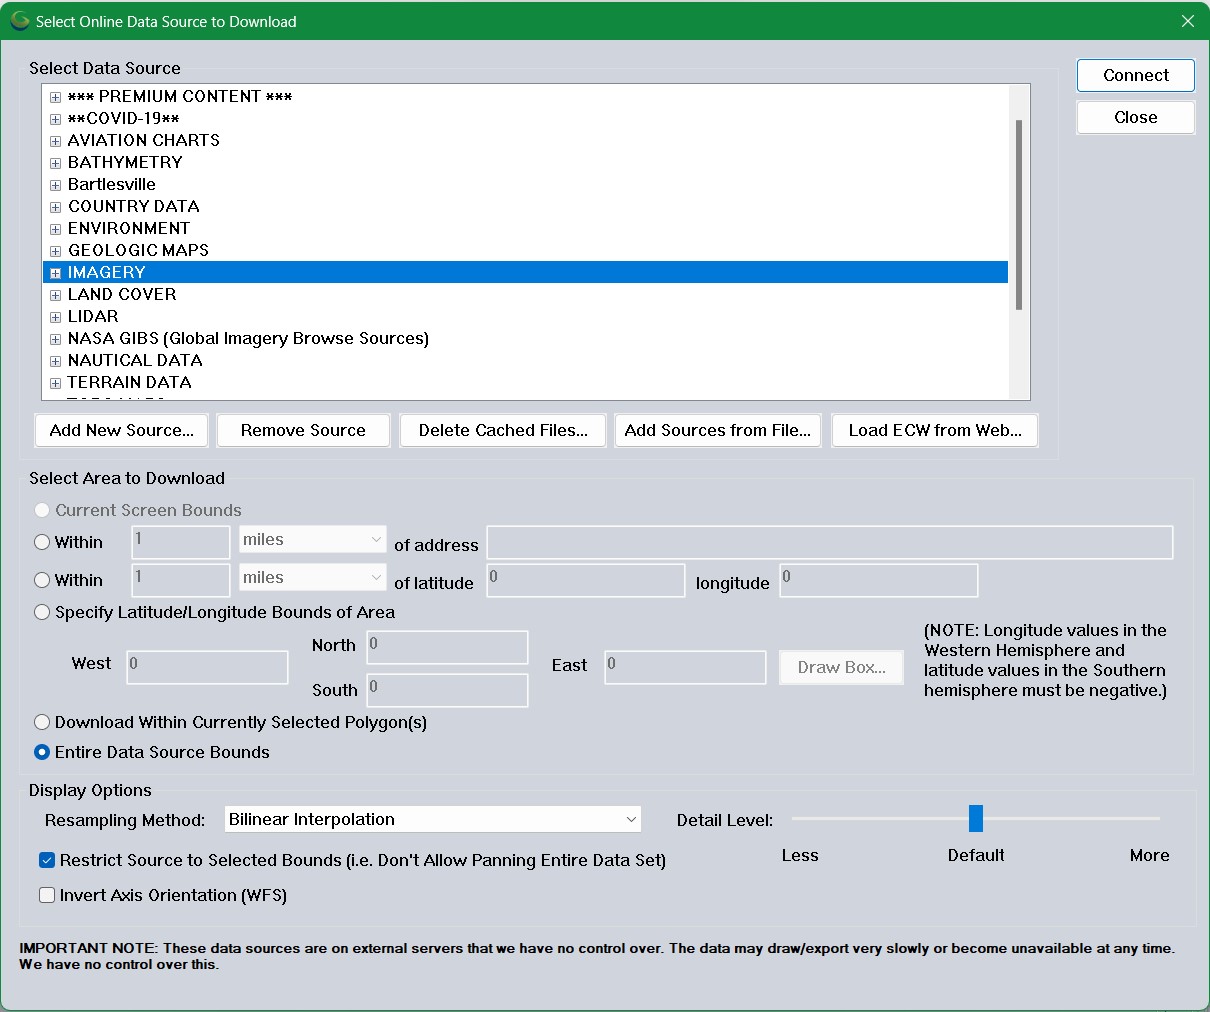The width and height of the screenshot is (1210, 1012).
Task: Select Within distance of address radio
Action: [42, 542]
